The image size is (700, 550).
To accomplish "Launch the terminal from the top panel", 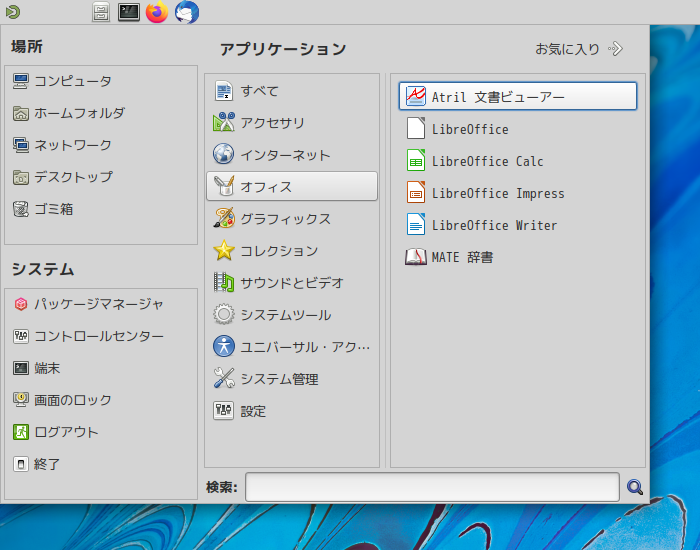I will (129, 12).
